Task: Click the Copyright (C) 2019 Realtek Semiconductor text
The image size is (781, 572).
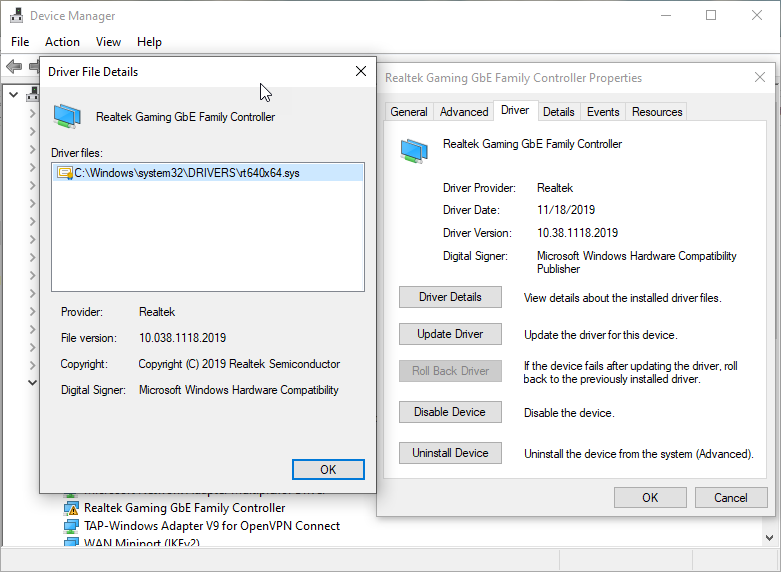Action: point(239,364)
